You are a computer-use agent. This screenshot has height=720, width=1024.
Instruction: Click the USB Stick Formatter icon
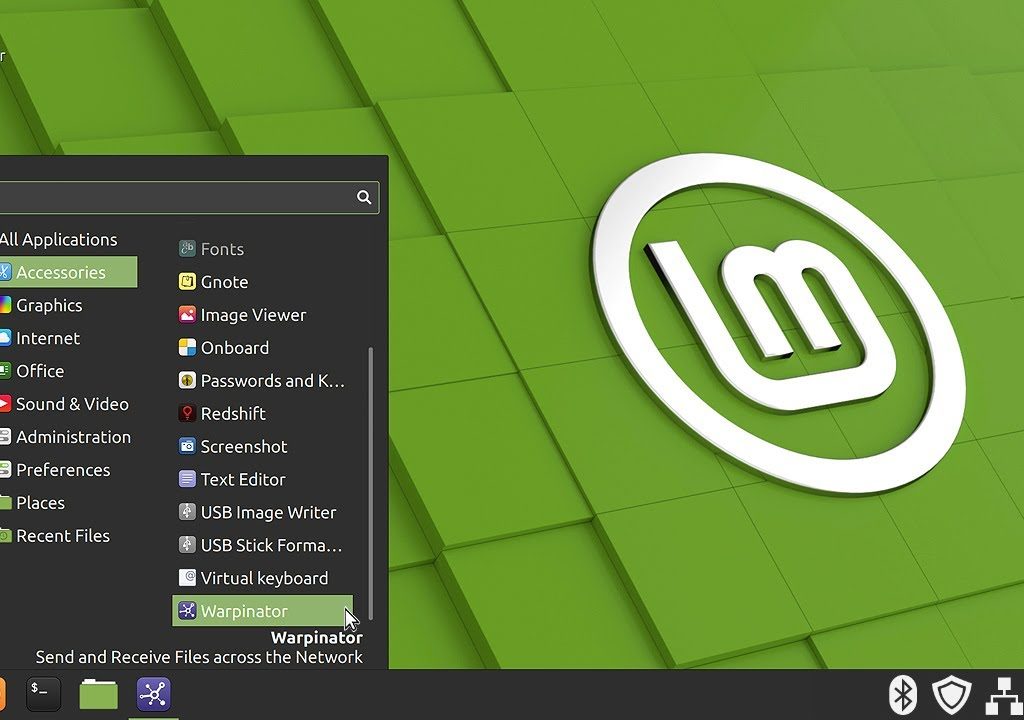click(x=187, y=545)
